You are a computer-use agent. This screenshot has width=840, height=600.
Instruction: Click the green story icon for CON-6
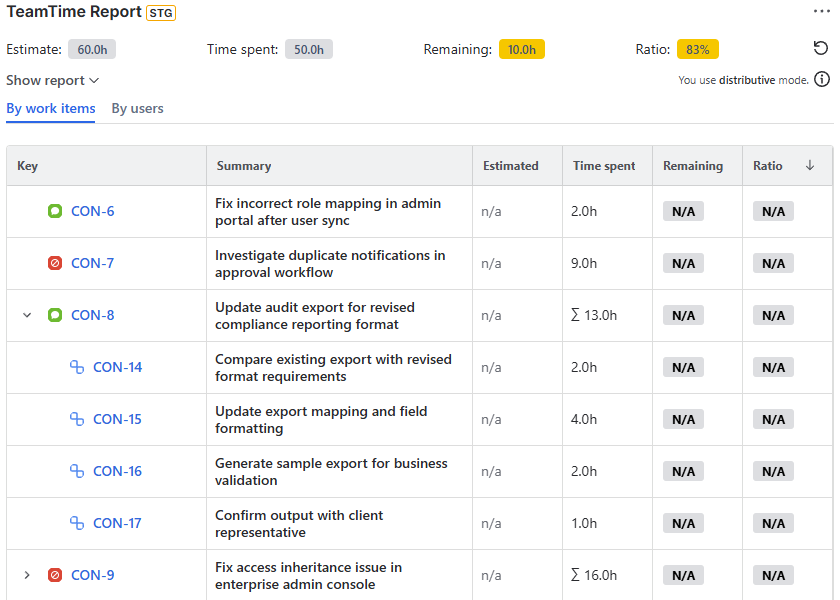click(55, 211)
